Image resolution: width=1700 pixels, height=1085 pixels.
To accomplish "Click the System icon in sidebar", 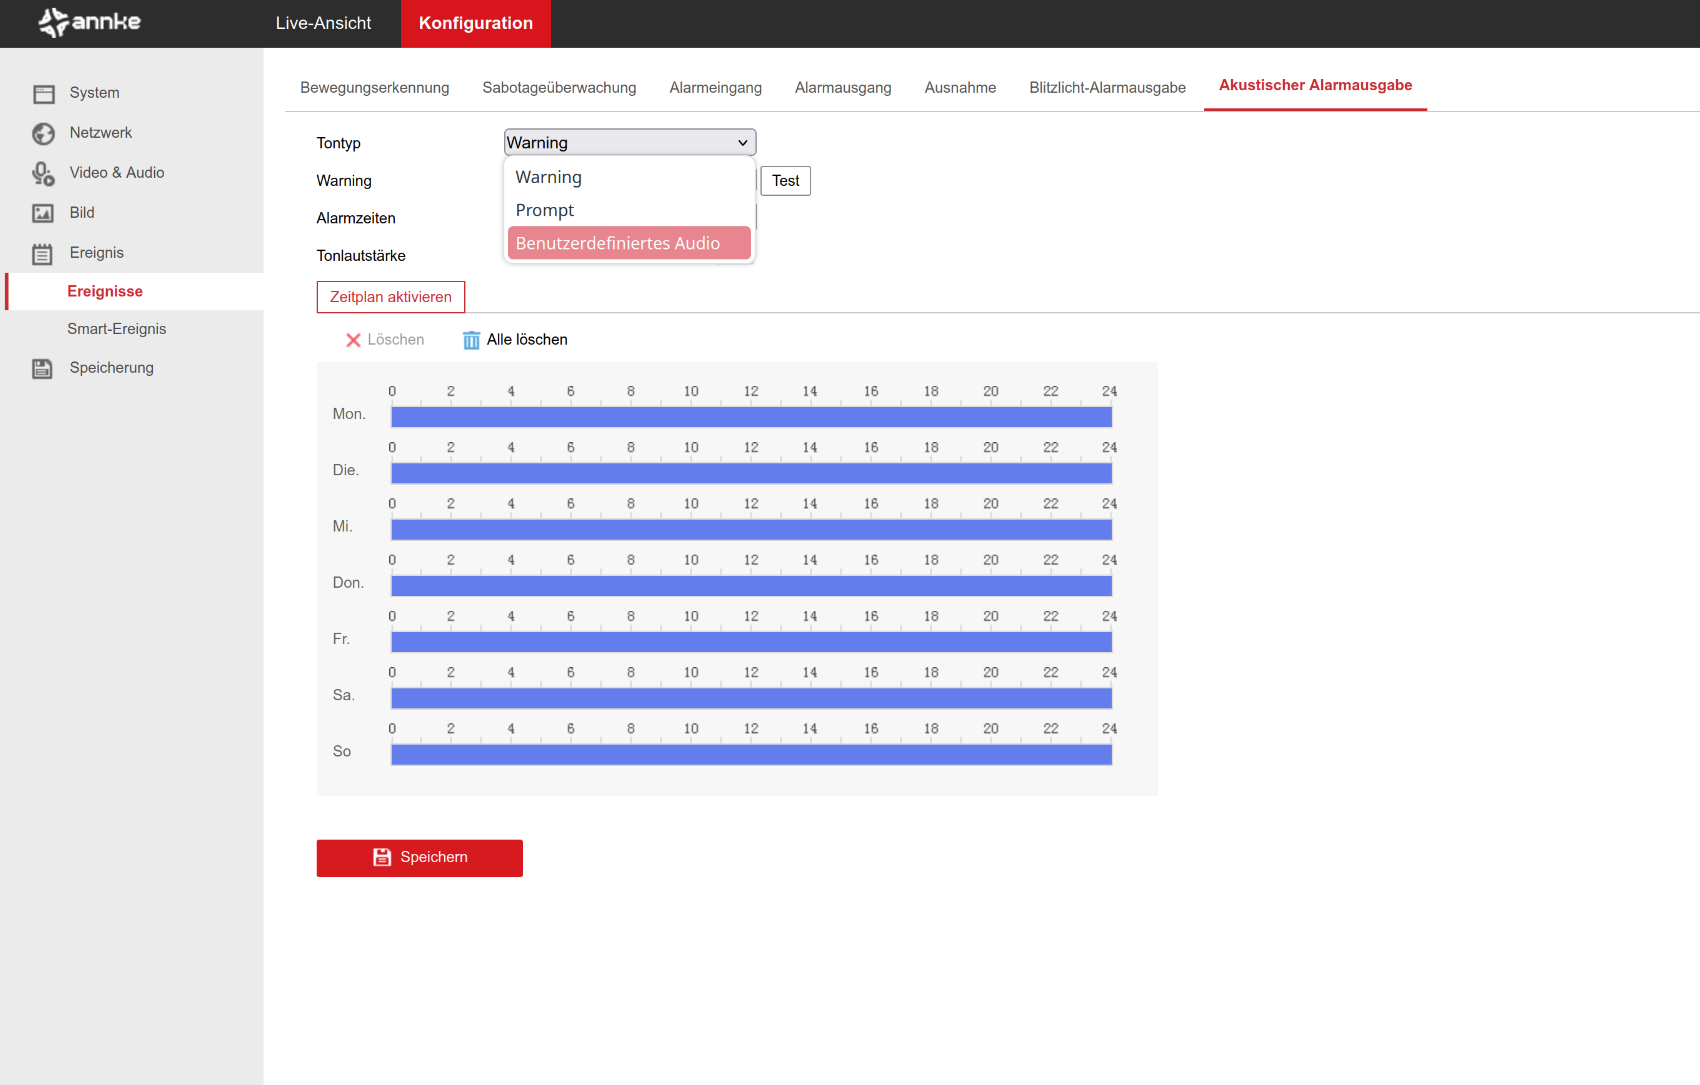I will click(44, 94).
